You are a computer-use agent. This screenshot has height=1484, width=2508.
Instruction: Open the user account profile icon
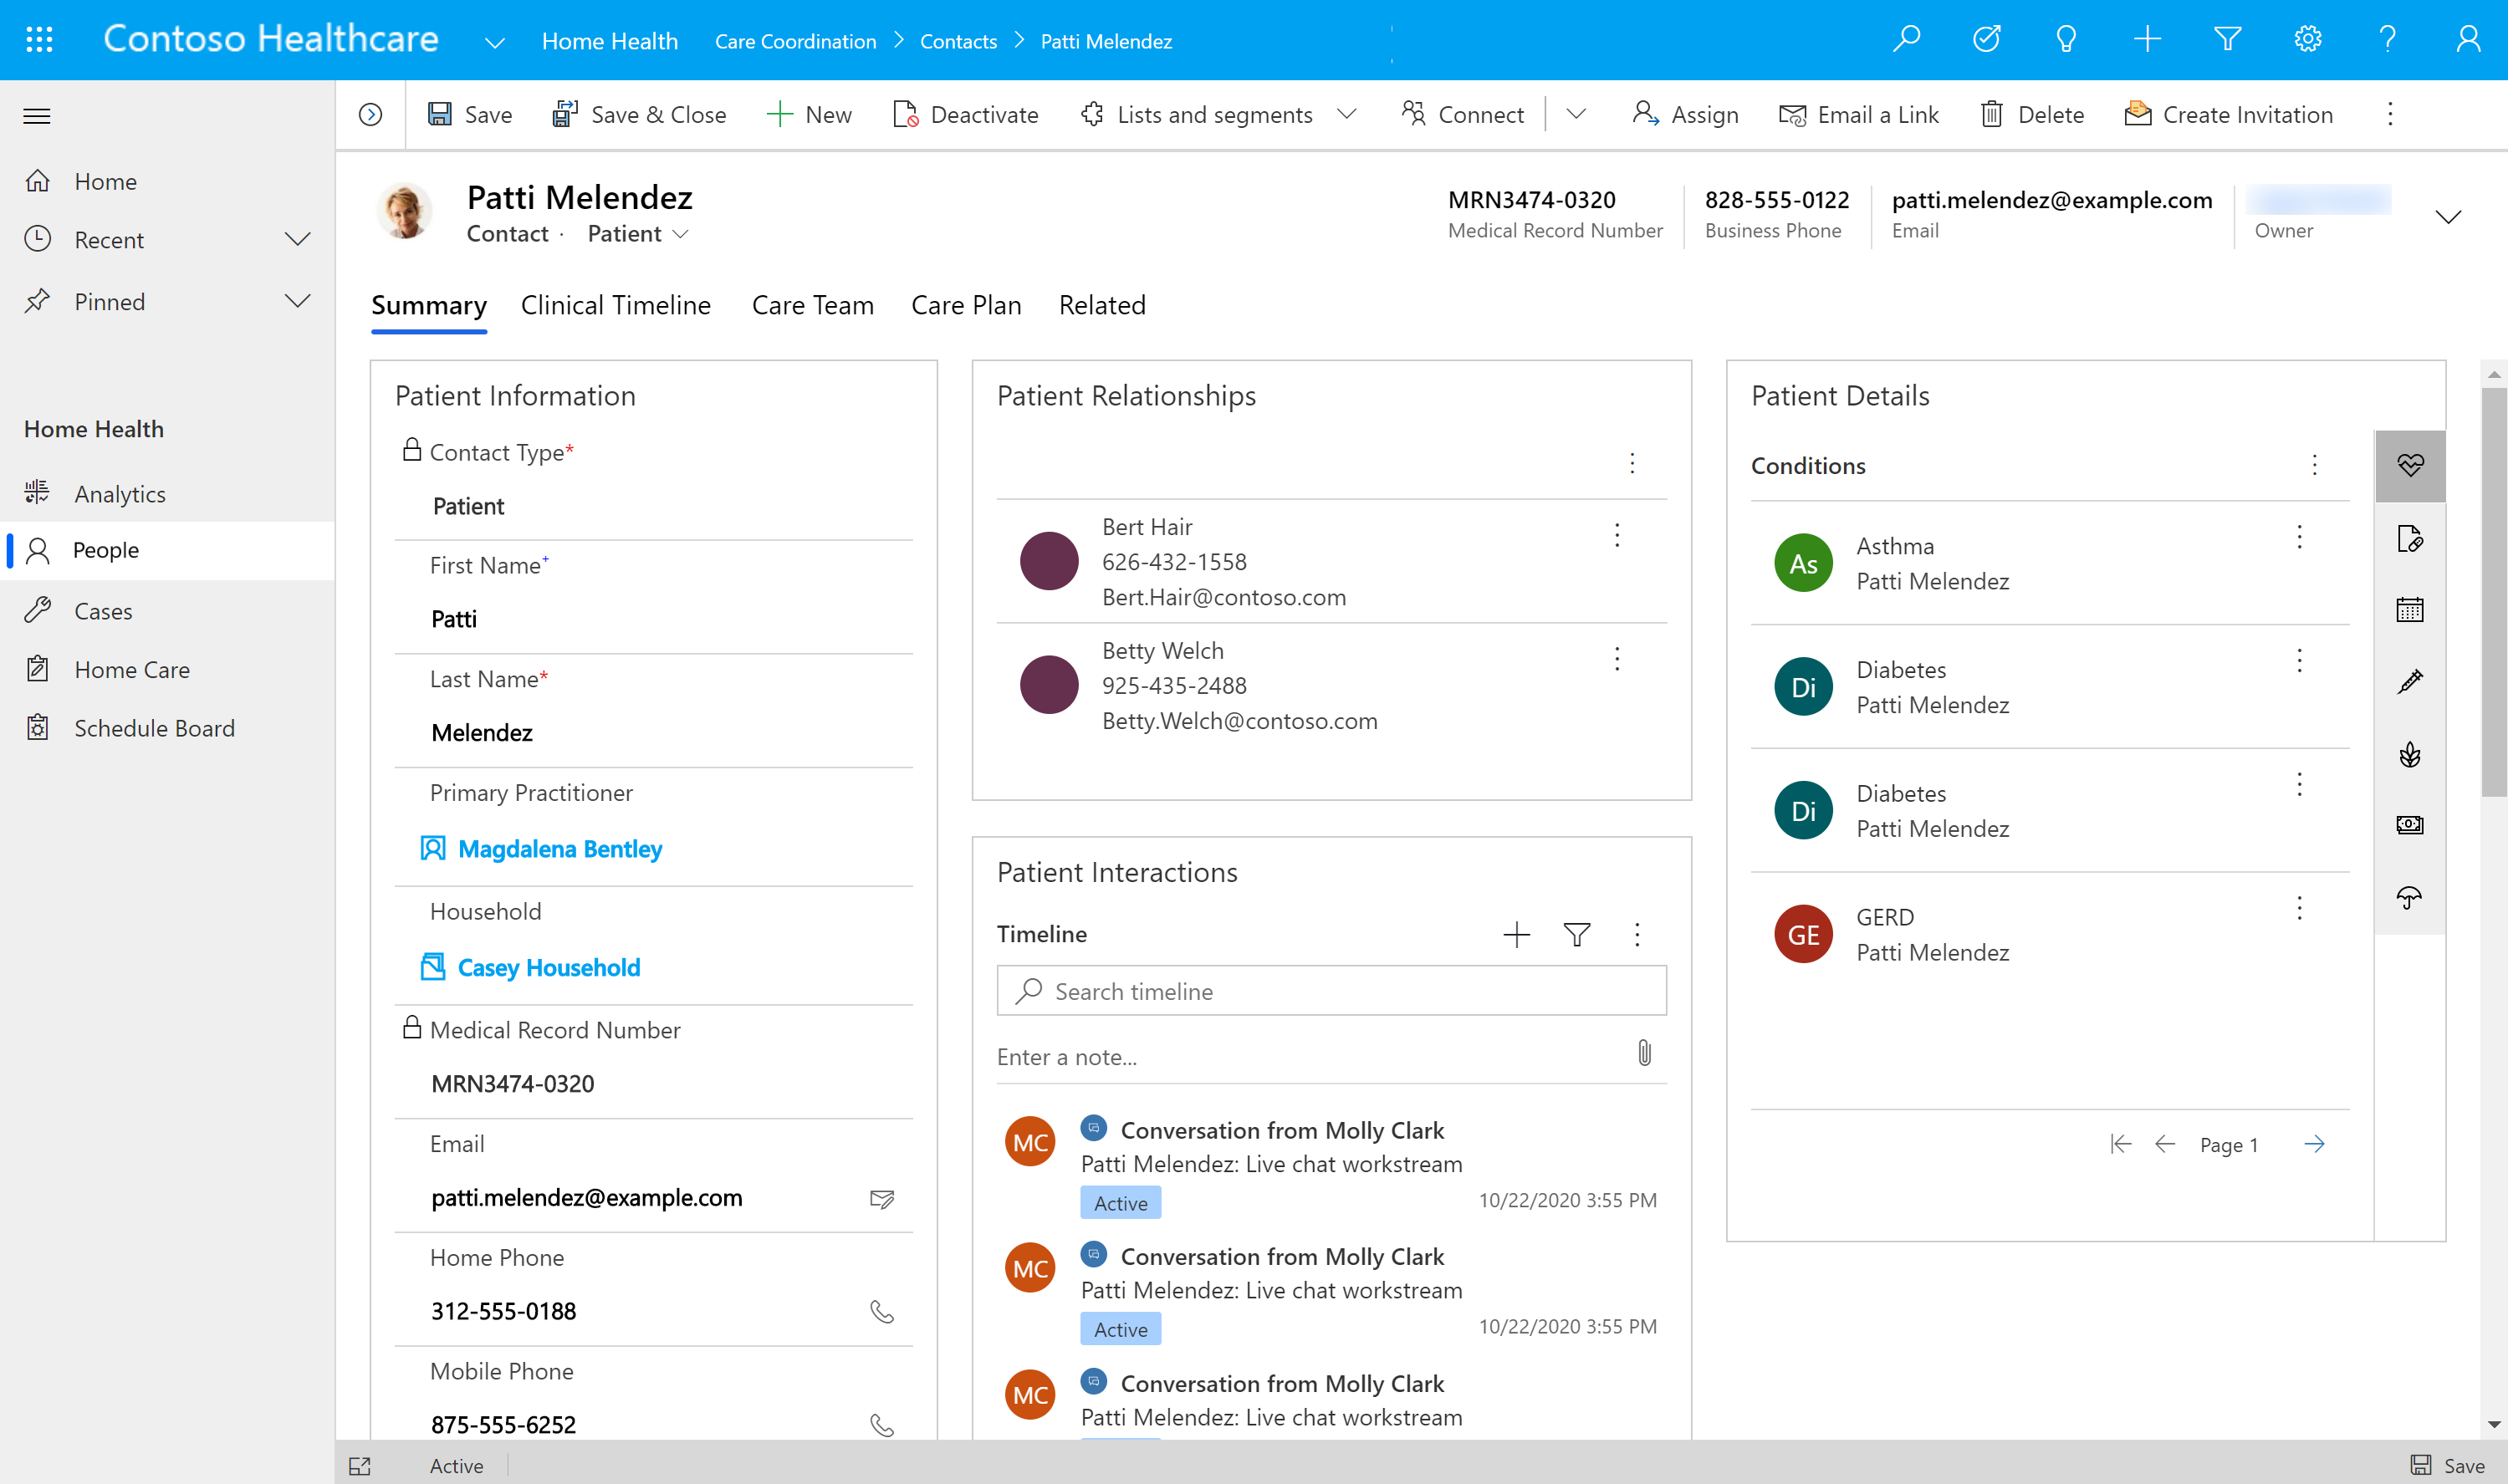tap(2468, 40)
